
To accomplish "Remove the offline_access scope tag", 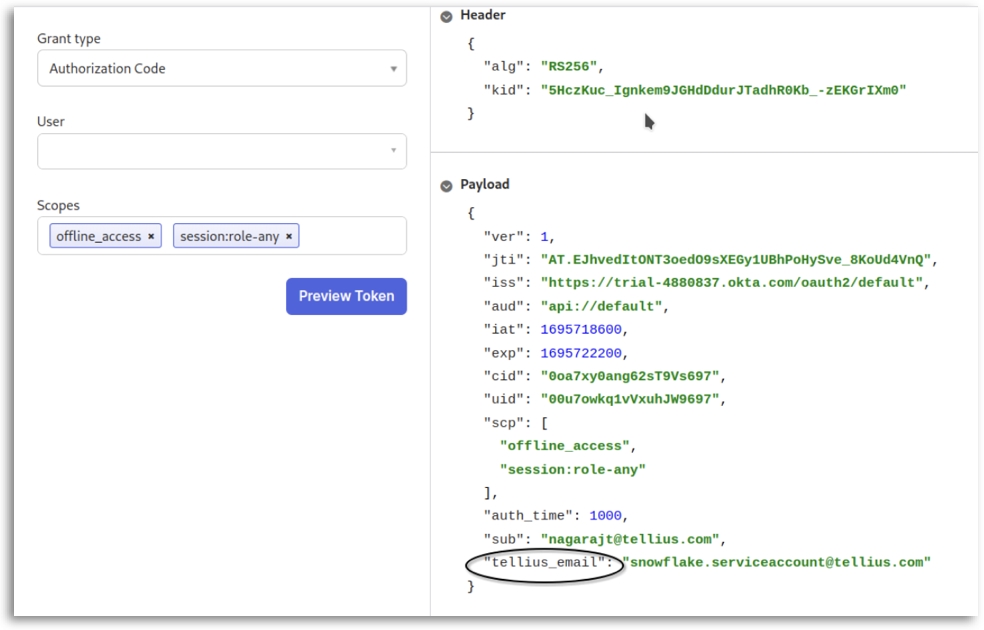I will (x=151, y=236).
